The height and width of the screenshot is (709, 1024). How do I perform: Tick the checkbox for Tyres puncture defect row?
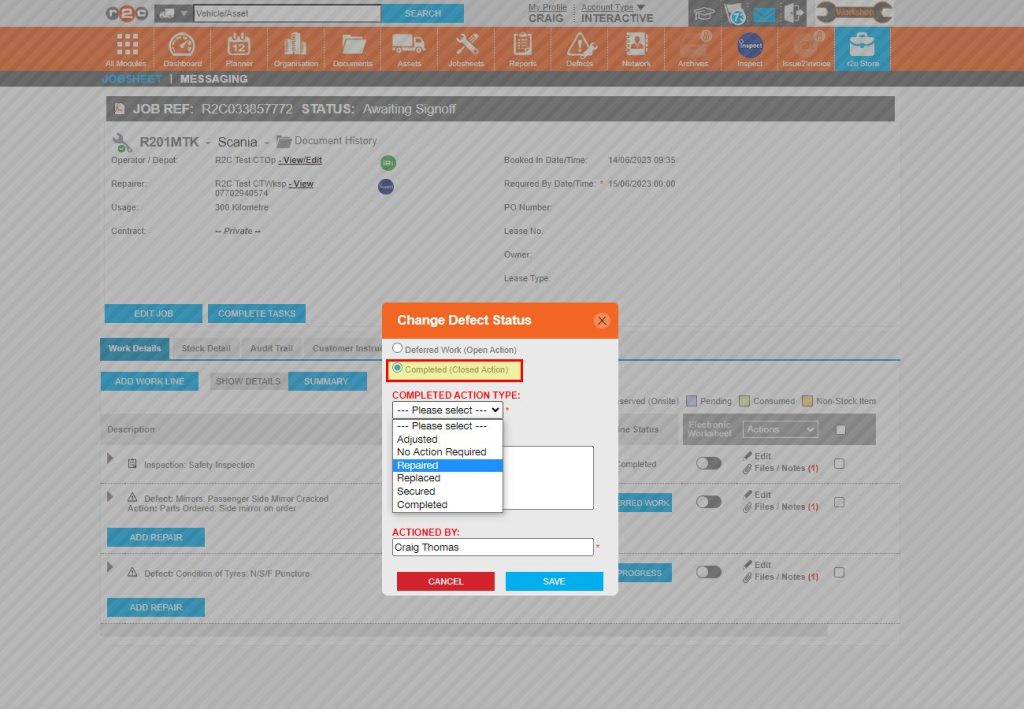[839, 573]
